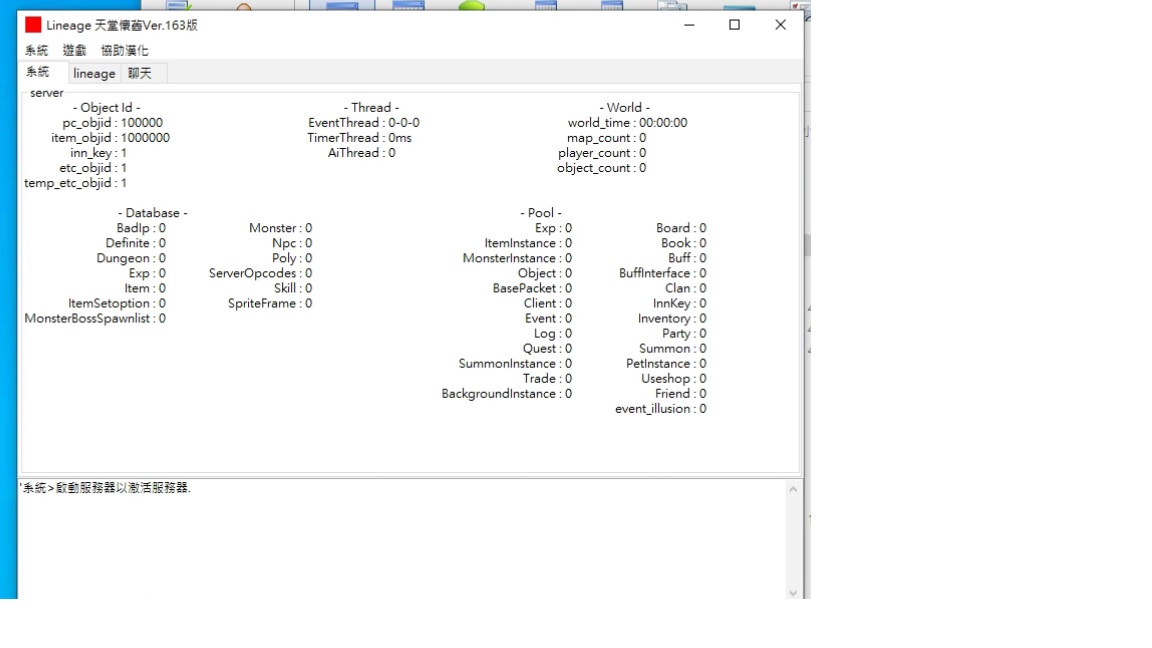The image size is (1152, 648).
Task: Click the Npc : 0 database entry
Action: (x=292, y=243)
